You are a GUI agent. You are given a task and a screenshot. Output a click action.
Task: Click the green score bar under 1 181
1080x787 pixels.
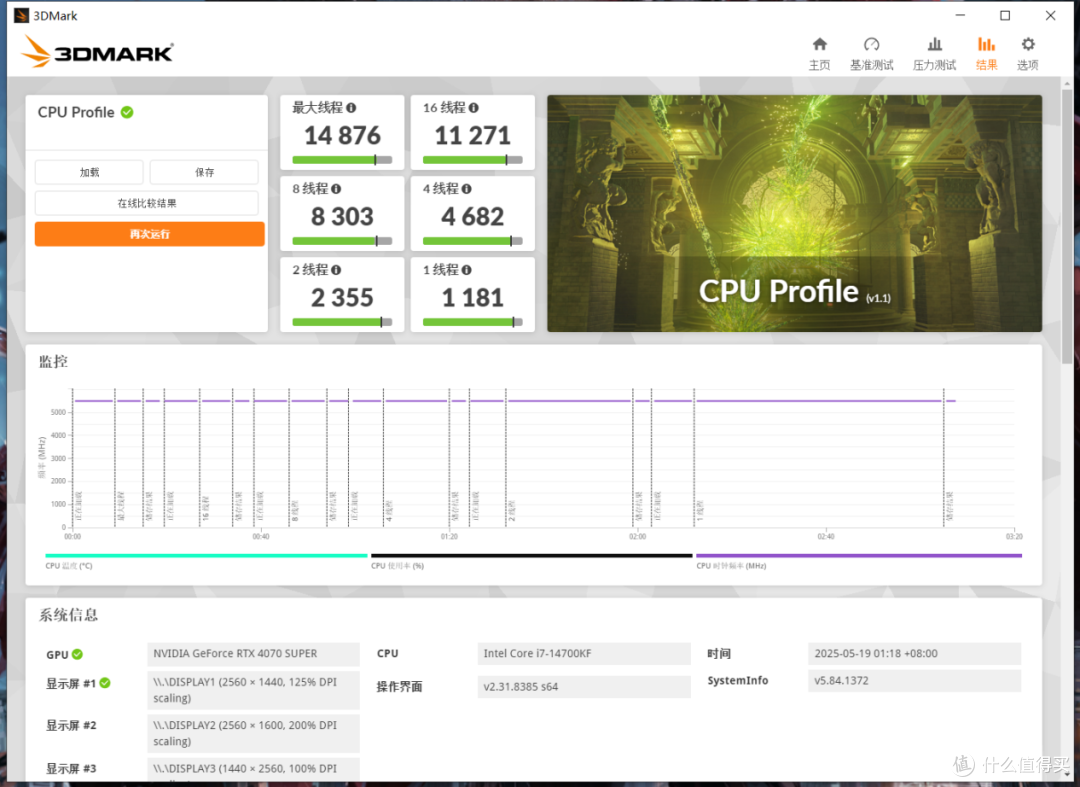point(472,322)
